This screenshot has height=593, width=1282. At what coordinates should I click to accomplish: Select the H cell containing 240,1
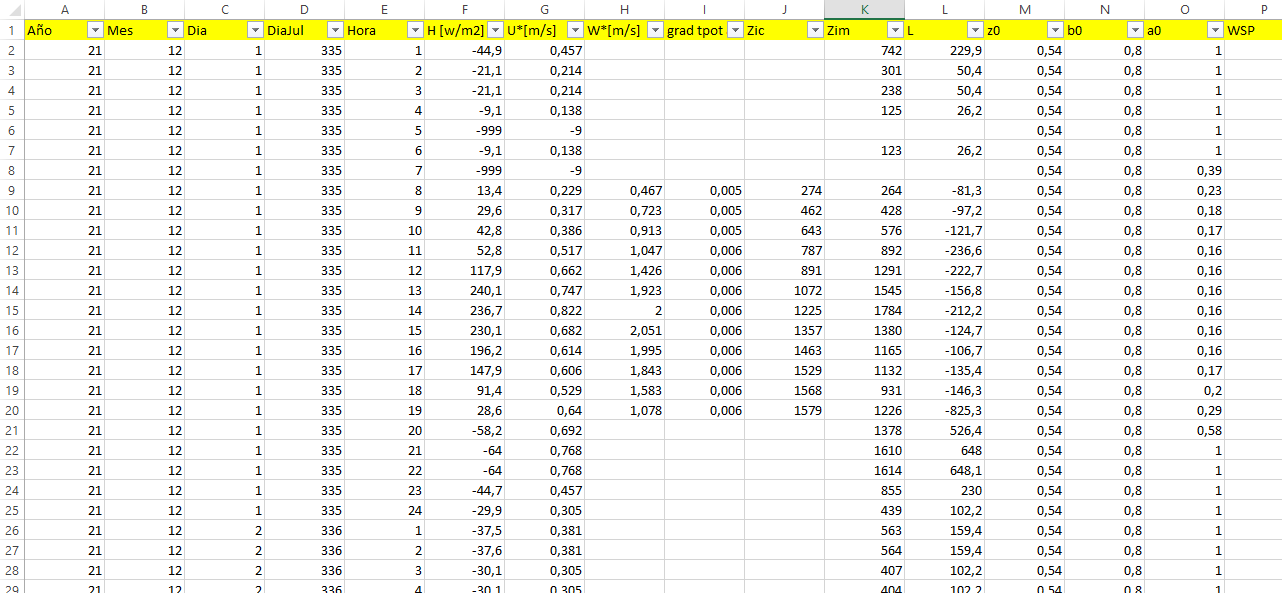click(x=464, y=290)
